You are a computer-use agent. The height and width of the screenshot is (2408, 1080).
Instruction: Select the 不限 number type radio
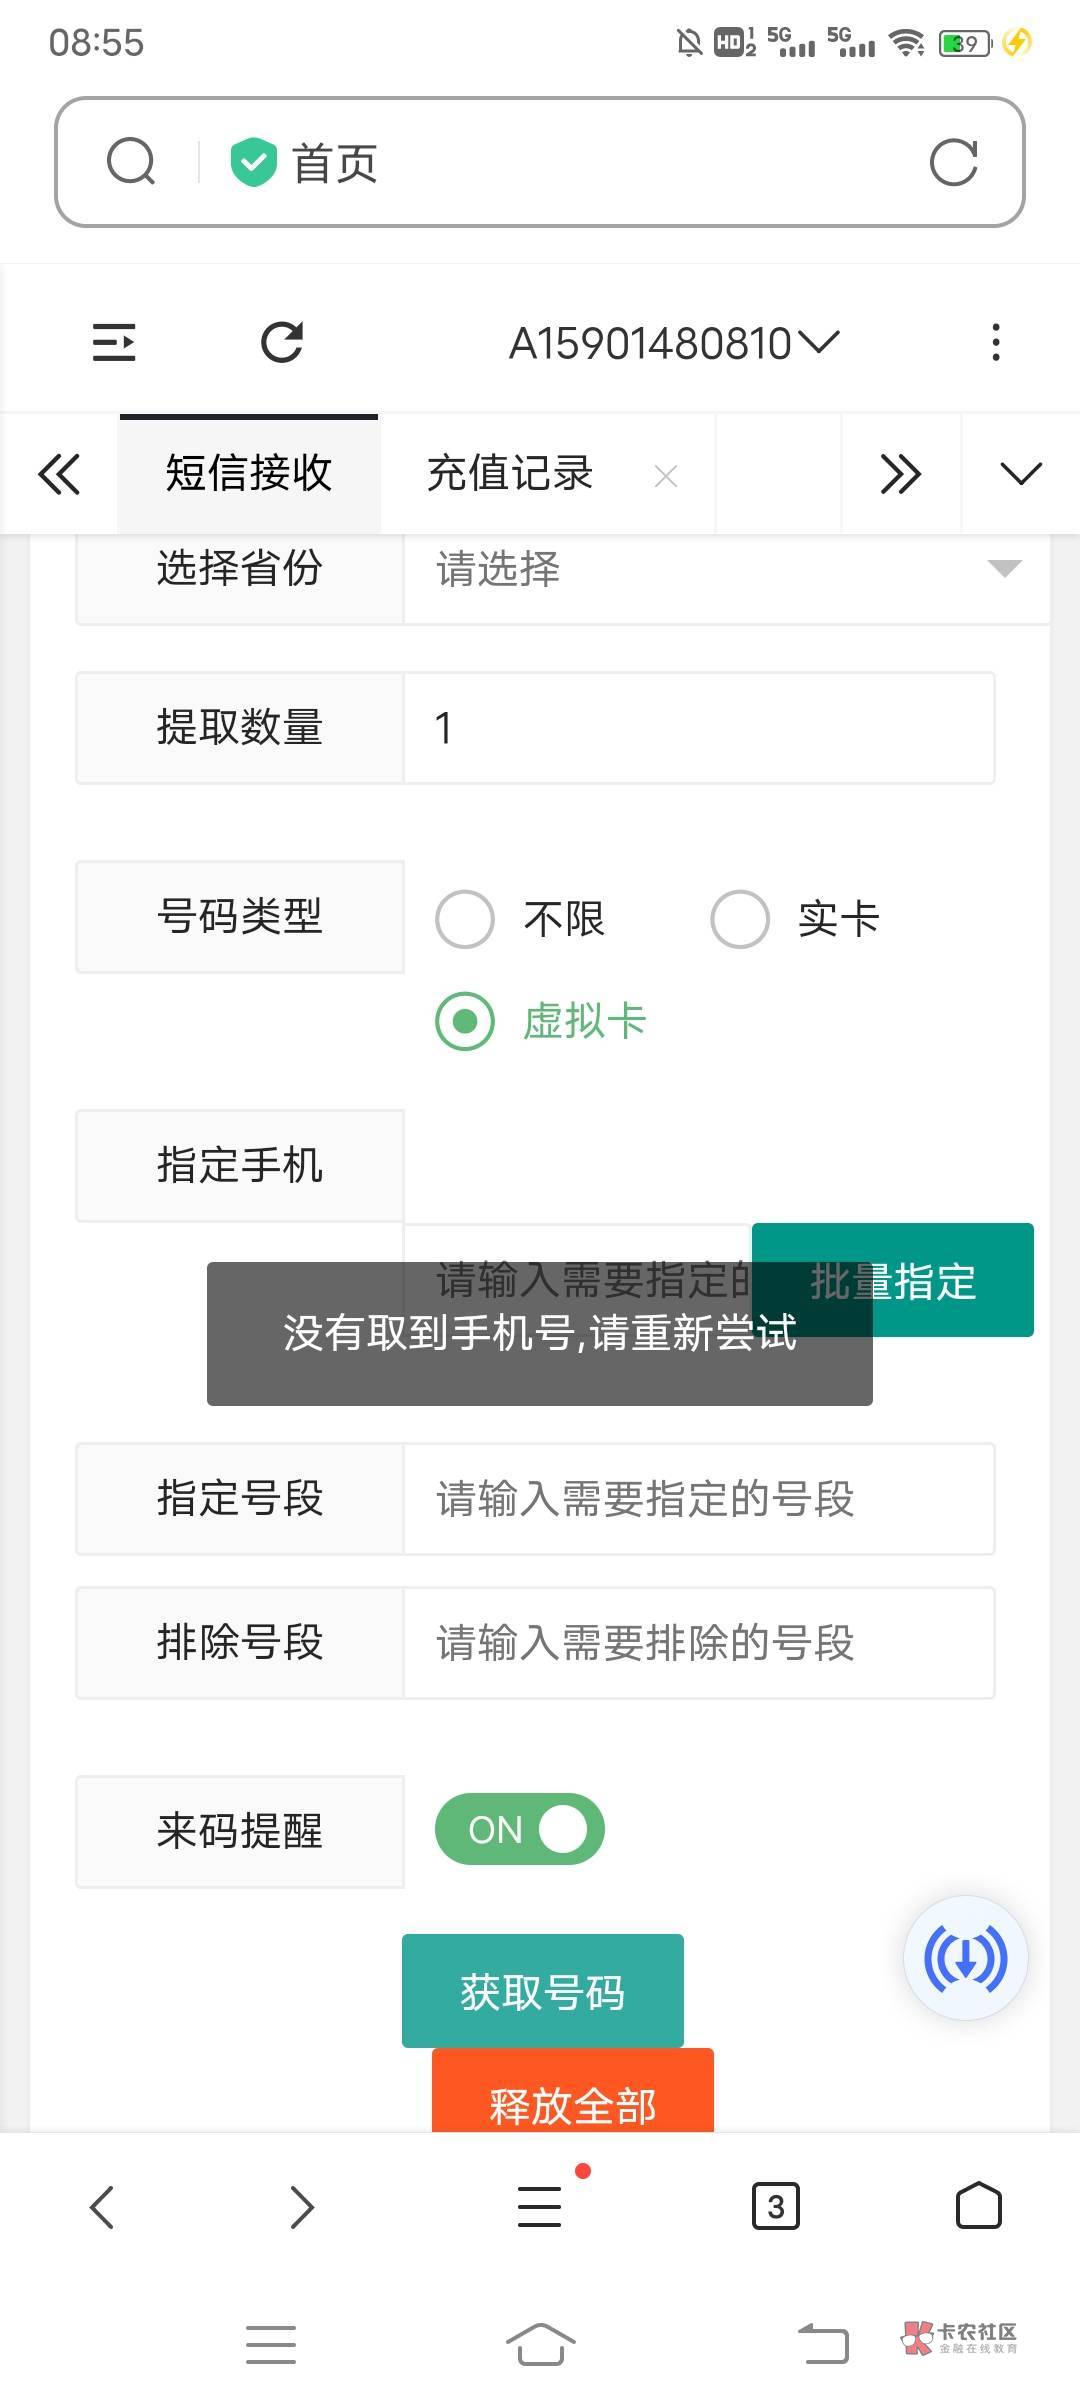click(x=465, y=919)
